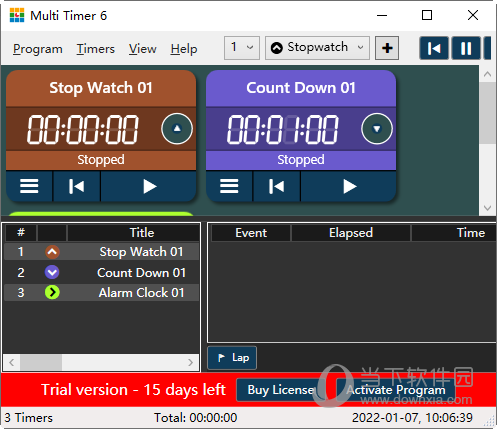The height and width of the screenshot is (429, 497).
Task: Click the Stopped status on Stop Watch 01
Action: coord(101,160)
